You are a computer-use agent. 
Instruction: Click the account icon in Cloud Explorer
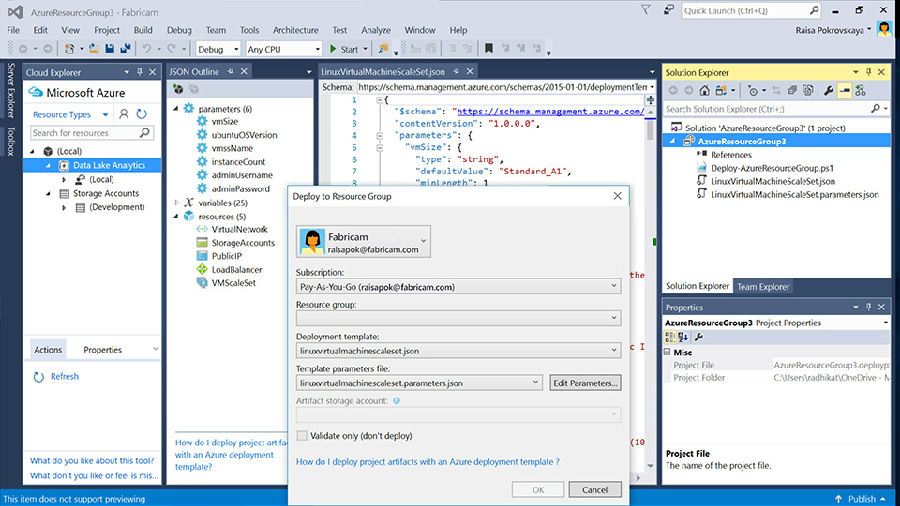tap(123, 114)
